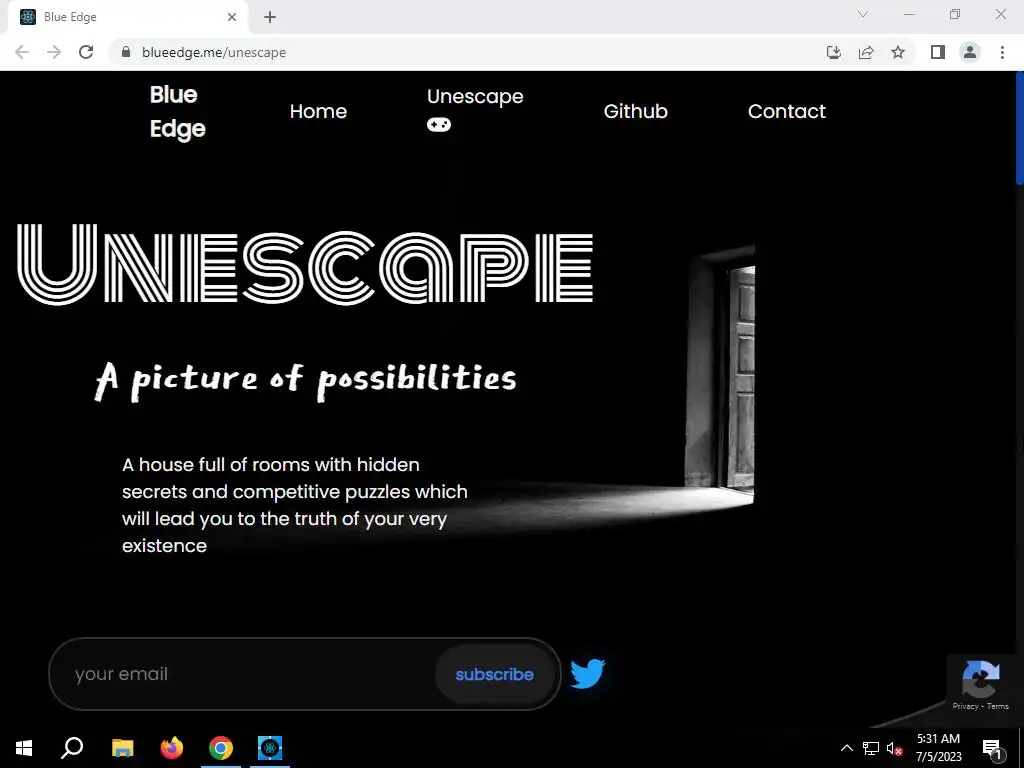Go to the Github nav link
The width and height of the screenshot is (1024, 768).
635,111
